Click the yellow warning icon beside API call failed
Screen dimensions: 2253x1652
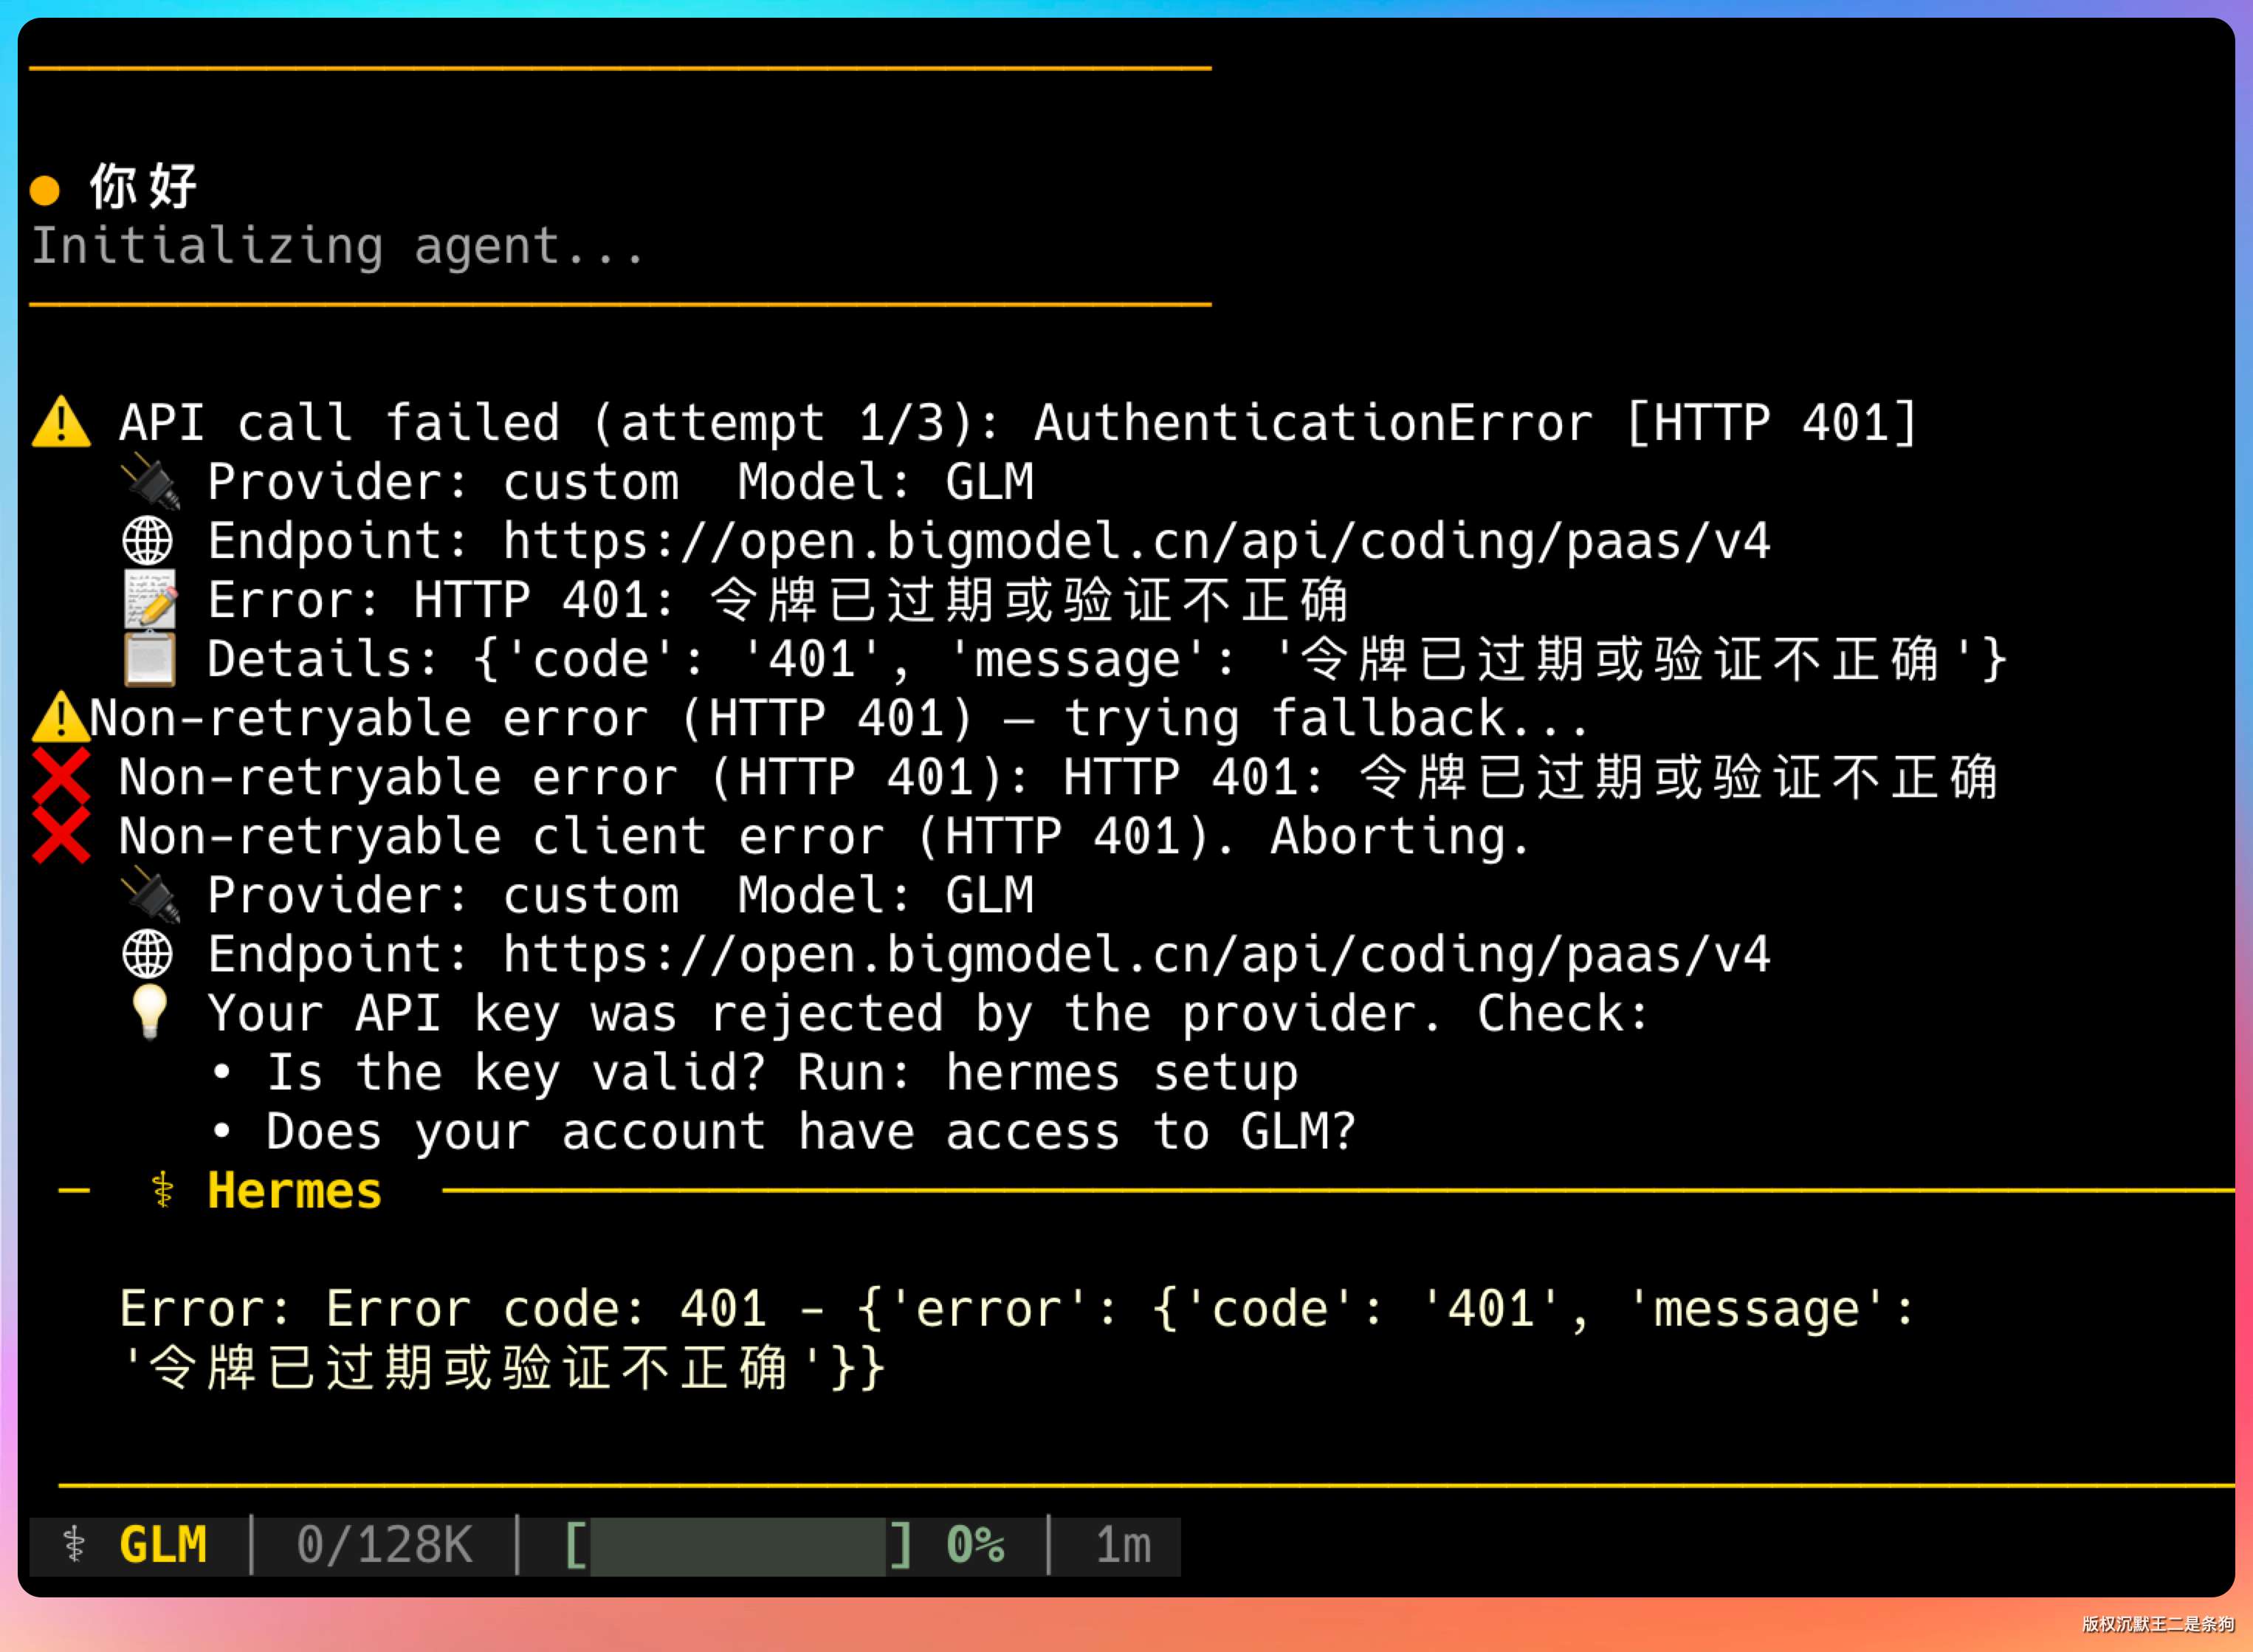tap(61, 422)
